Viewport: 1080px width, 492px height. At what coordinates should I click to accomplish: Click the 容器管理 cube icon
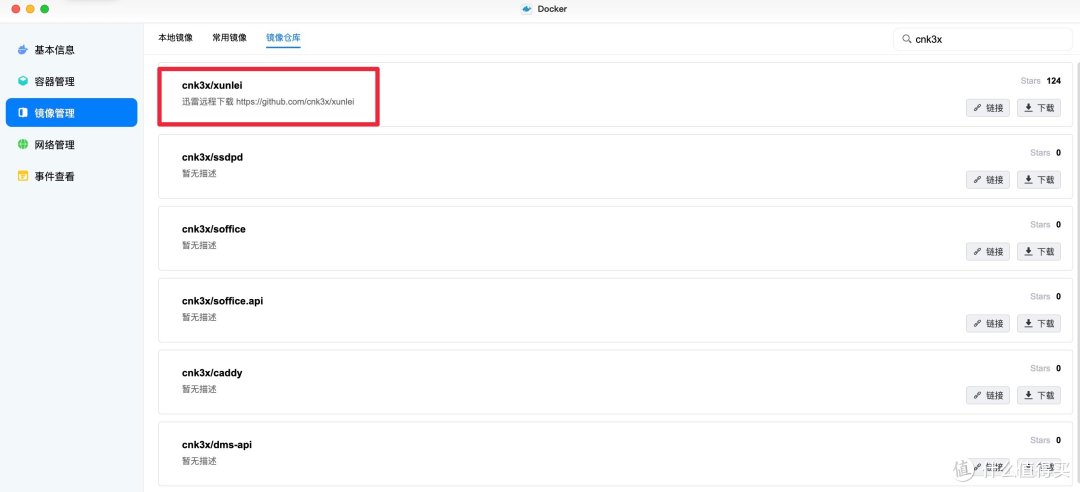23,81
